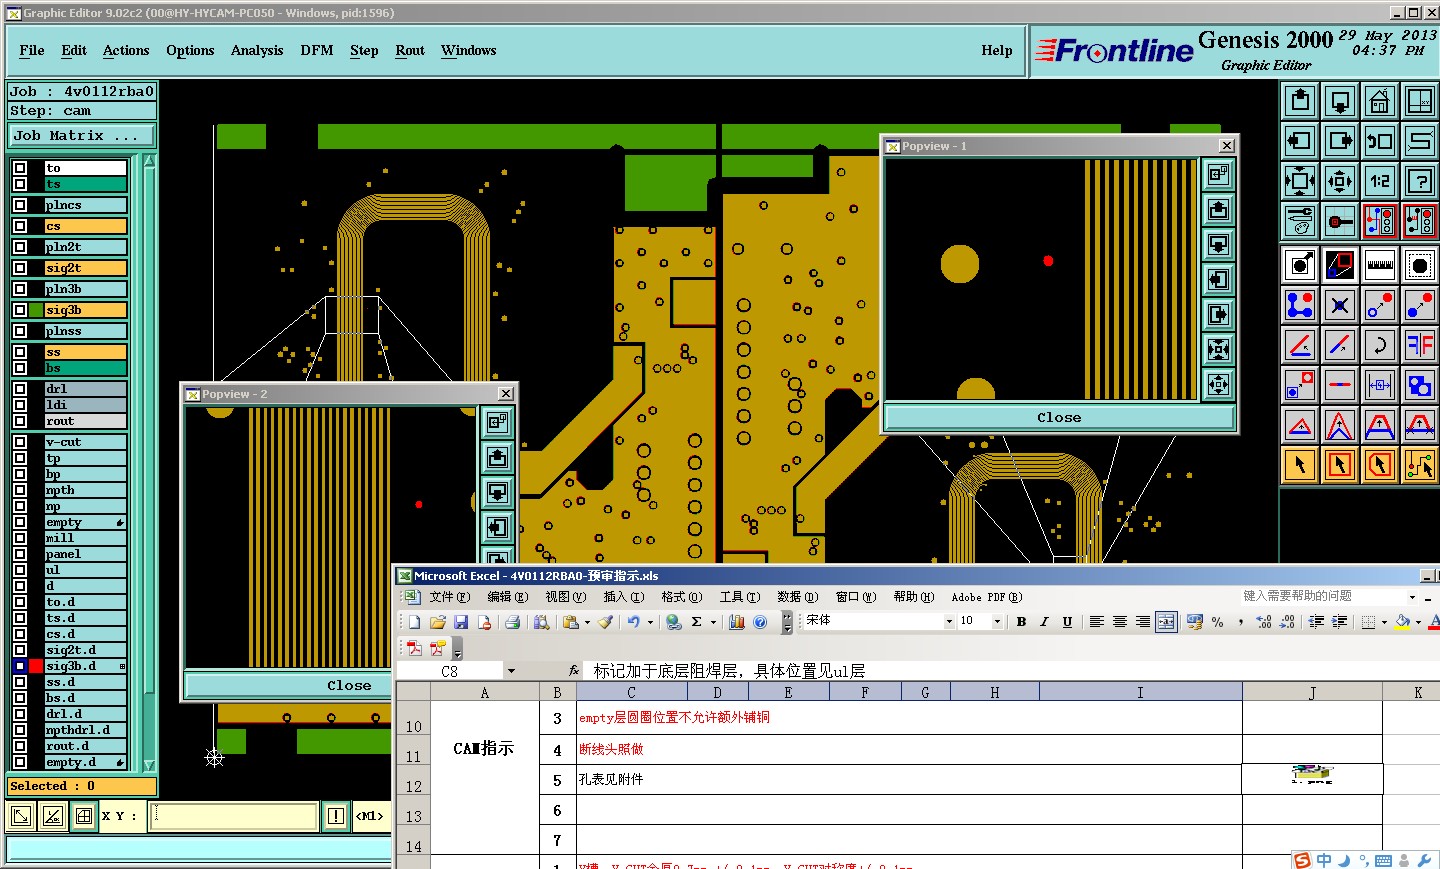
Task: Click the Job Matrix ... button
Action: 82,135
